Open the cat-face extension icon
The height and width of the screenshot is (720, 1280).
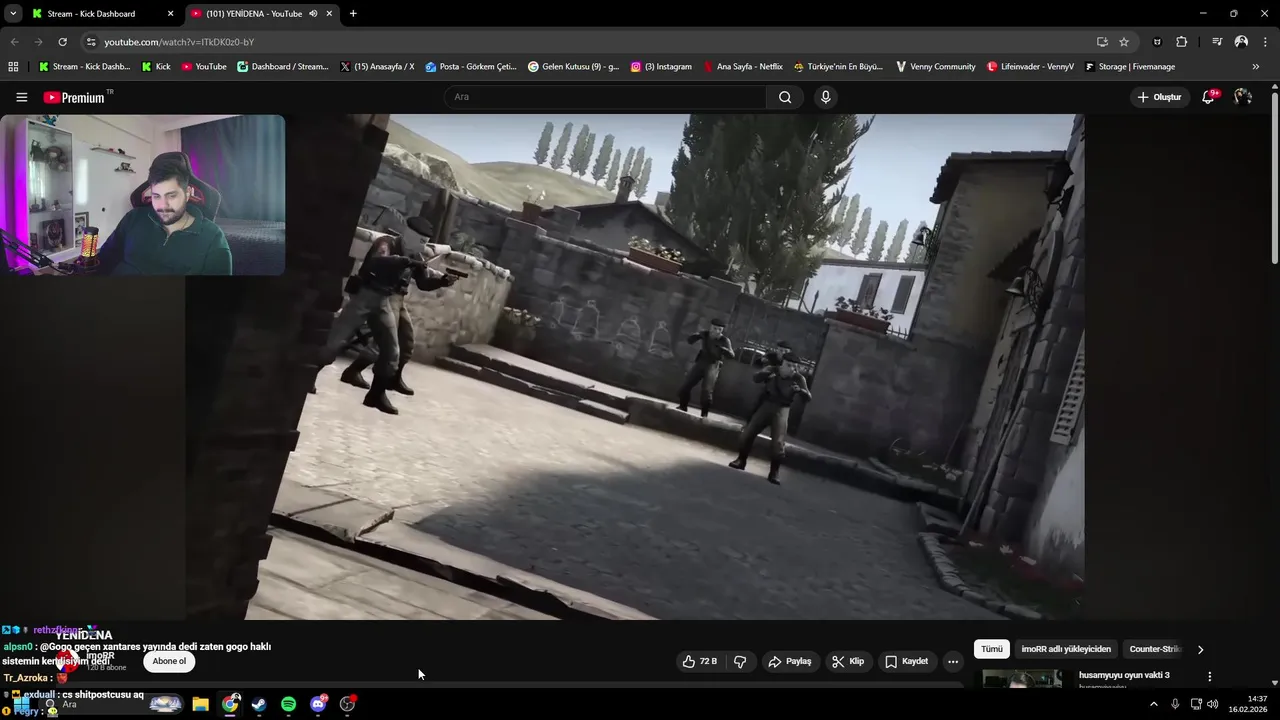point(1157,42)
